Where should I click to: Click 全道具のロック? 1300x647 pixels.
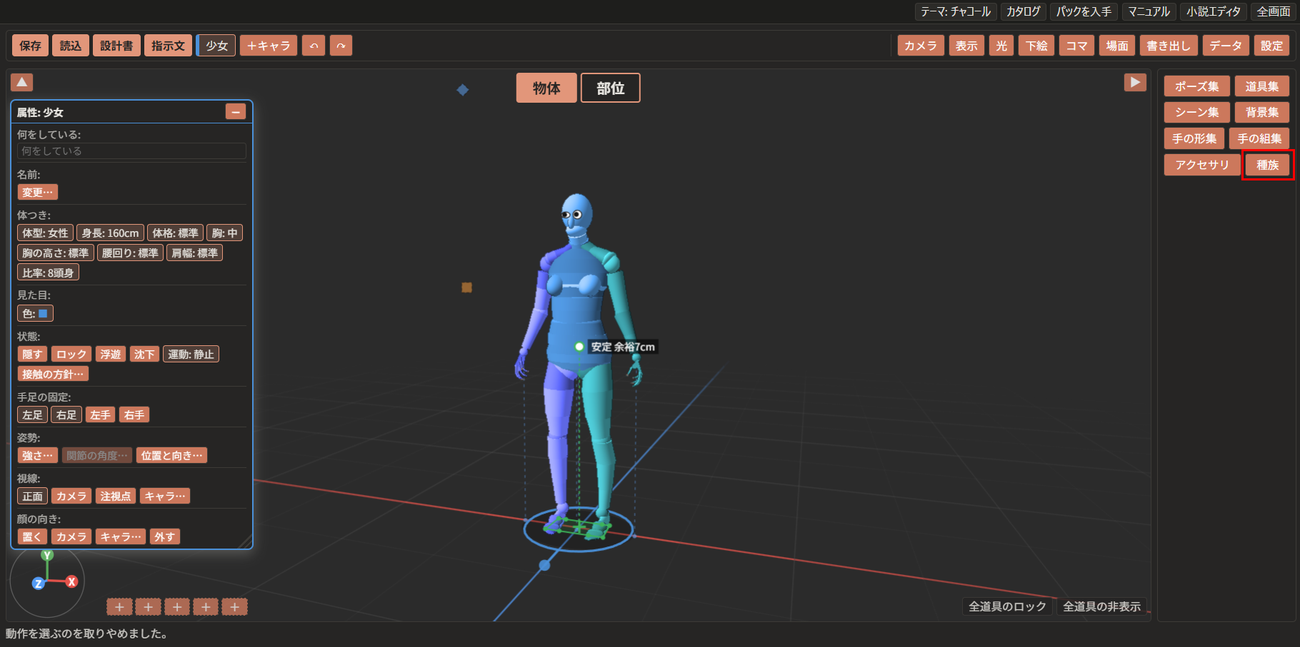[x=1008, y=606]
